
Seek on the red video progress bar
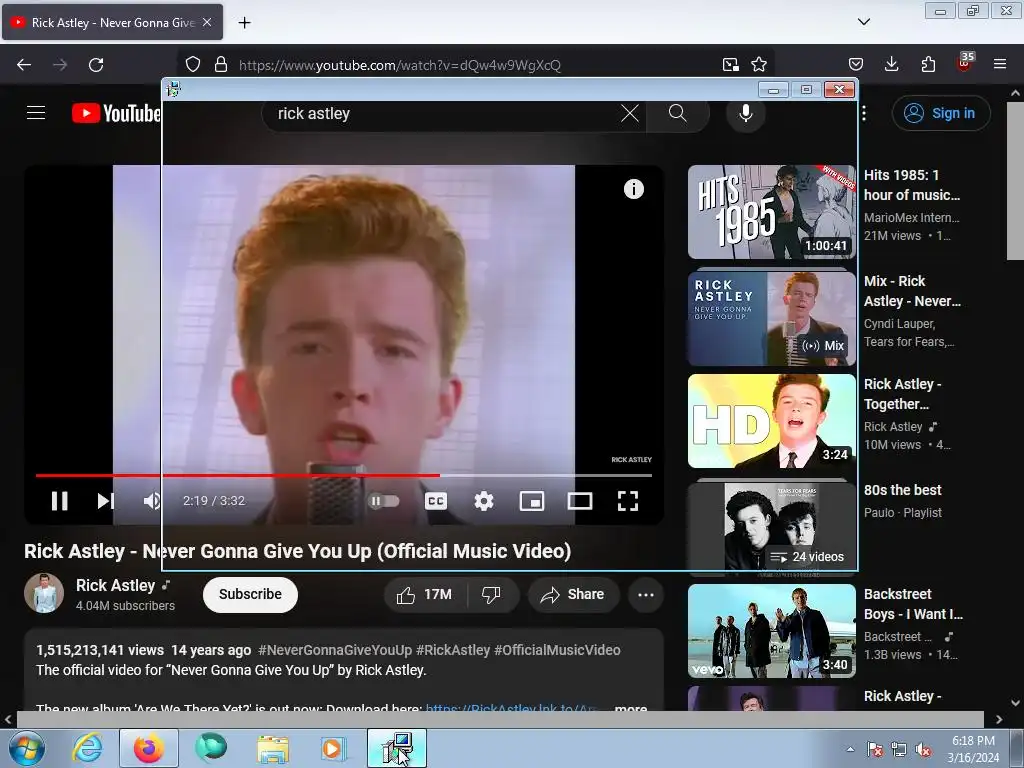(344, 475)
